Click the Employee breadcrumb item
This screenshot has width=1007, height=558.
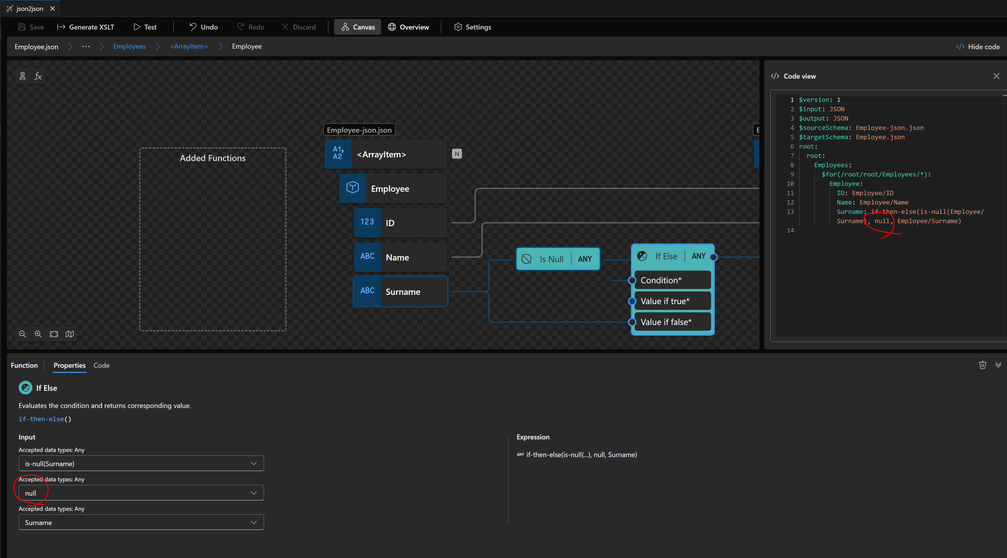coord(247,46)
